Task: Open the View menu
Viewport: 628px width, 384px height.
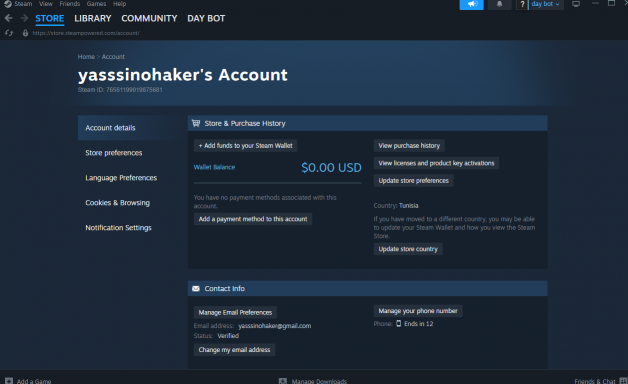Action: [x=46, y=4]
